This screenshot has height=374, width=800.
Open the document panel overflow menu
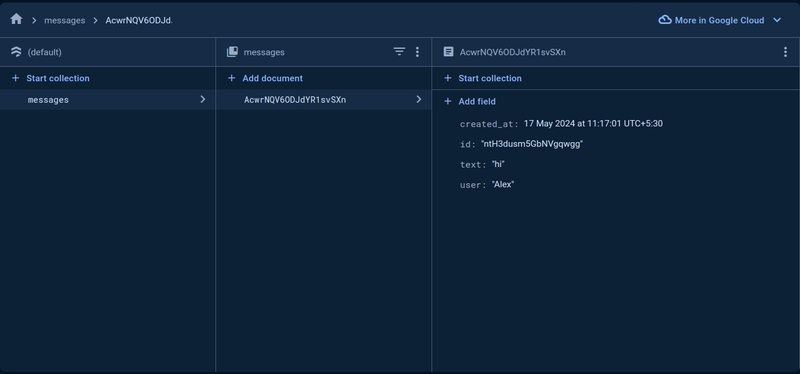coord(785,52)
